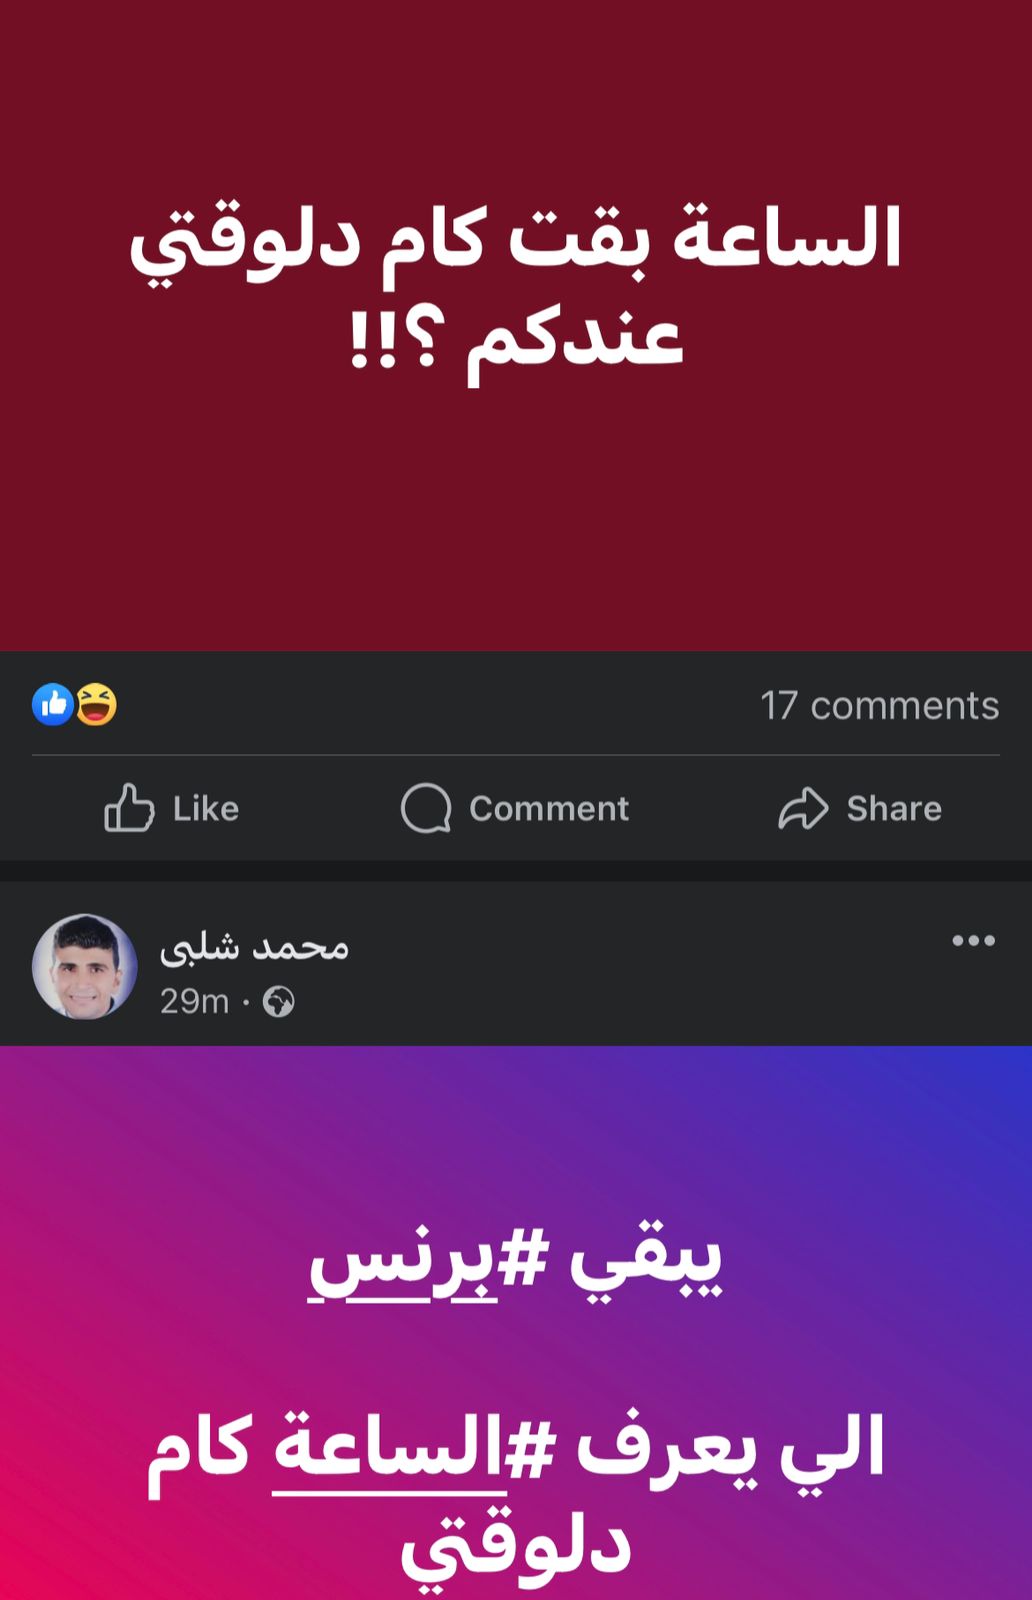The height and width of the screenshot is (1600, 1032).
Task: Open the محمد شلبى name link
Action: point(254,946)
